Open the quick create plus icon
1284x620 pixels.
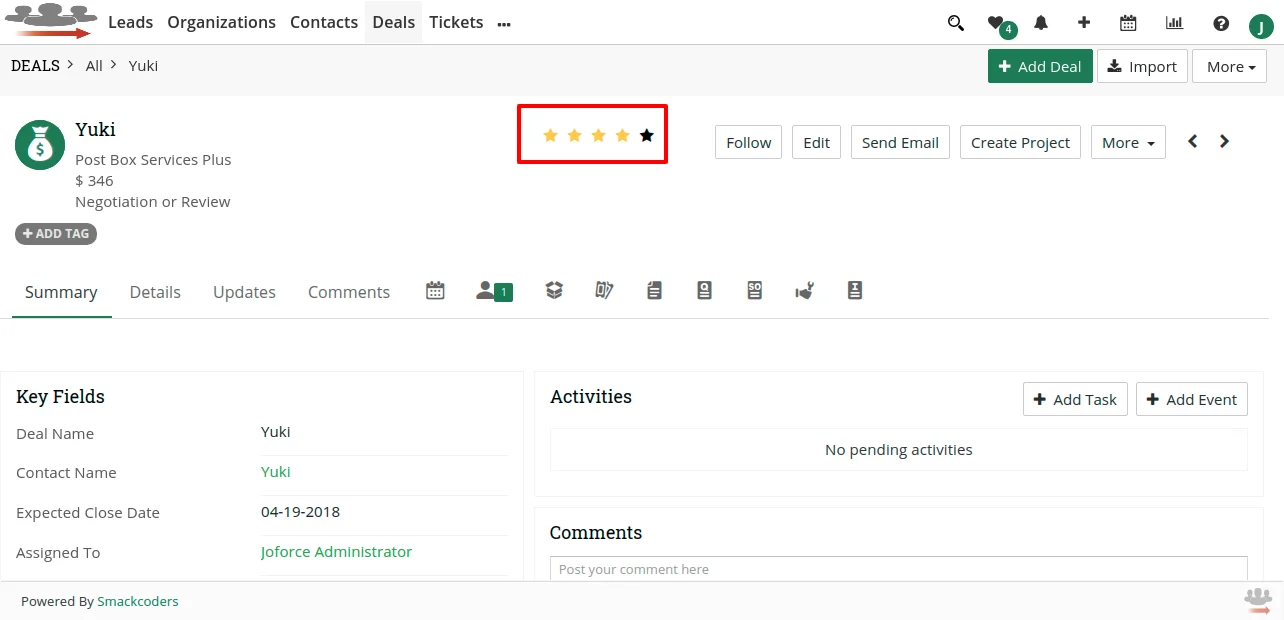(1084, 22)
